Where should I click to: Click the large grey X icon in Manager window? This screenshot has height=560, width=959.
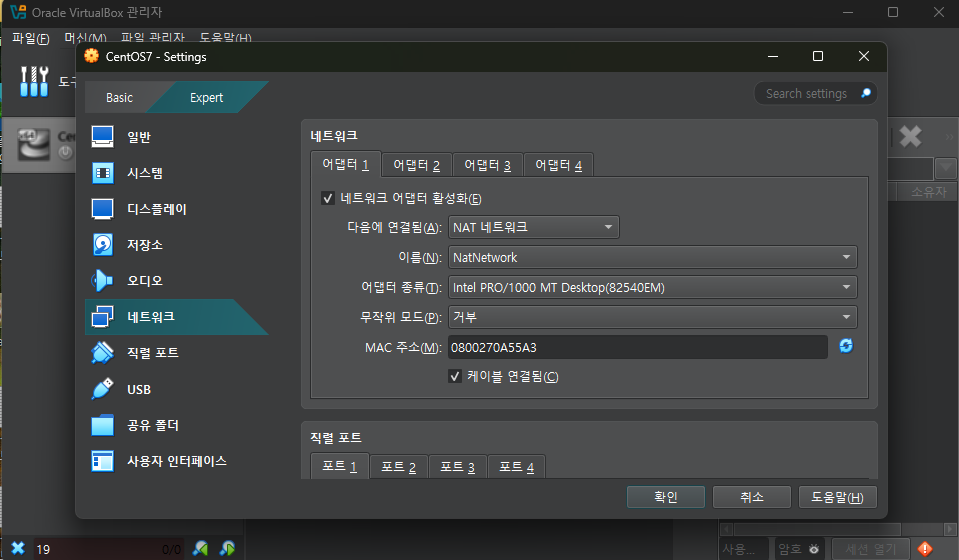910,136
